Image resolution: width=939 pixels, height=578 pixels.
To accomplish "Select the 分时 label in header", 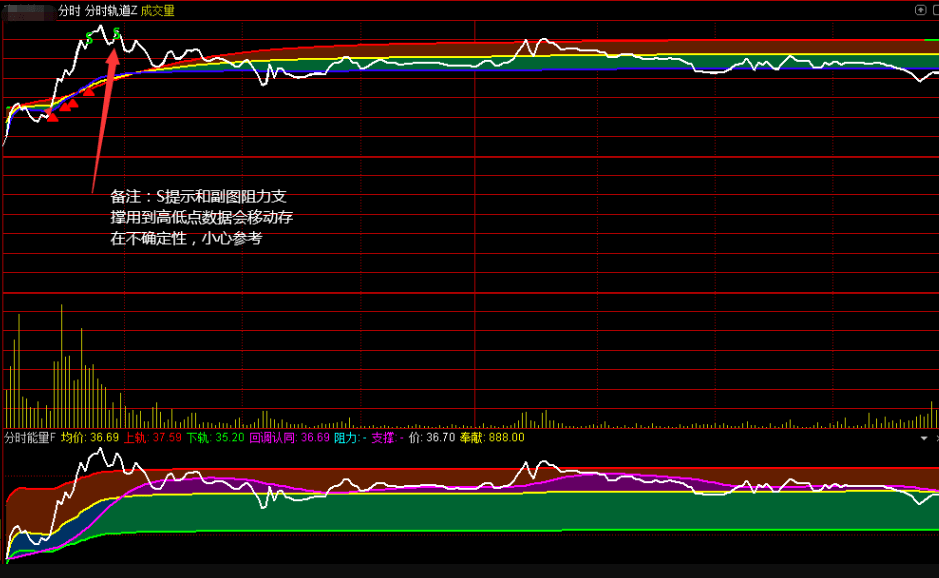I will [x=69, y=10].
